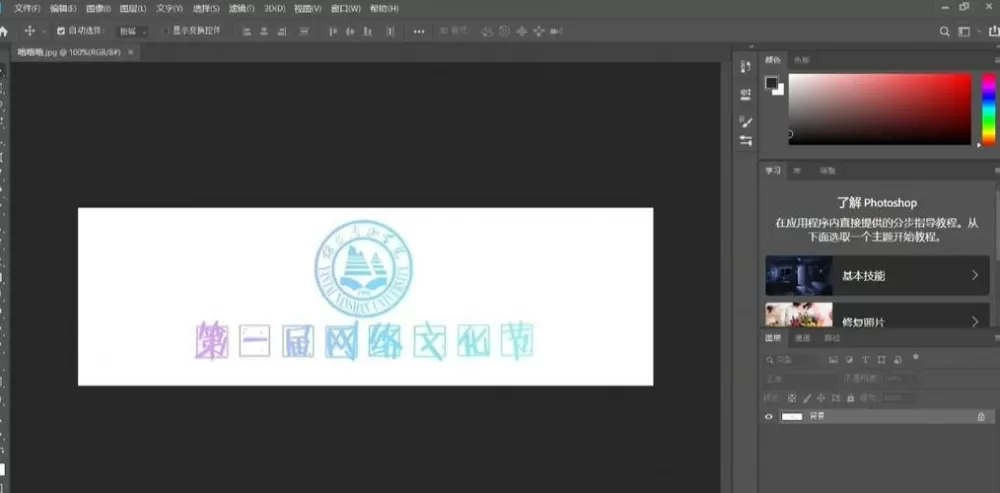The width and height of the screenshot is (1000, 493).
Task: Click the rainbow hue slider strip
Action: pyautogui.click(x=988, y=109)
